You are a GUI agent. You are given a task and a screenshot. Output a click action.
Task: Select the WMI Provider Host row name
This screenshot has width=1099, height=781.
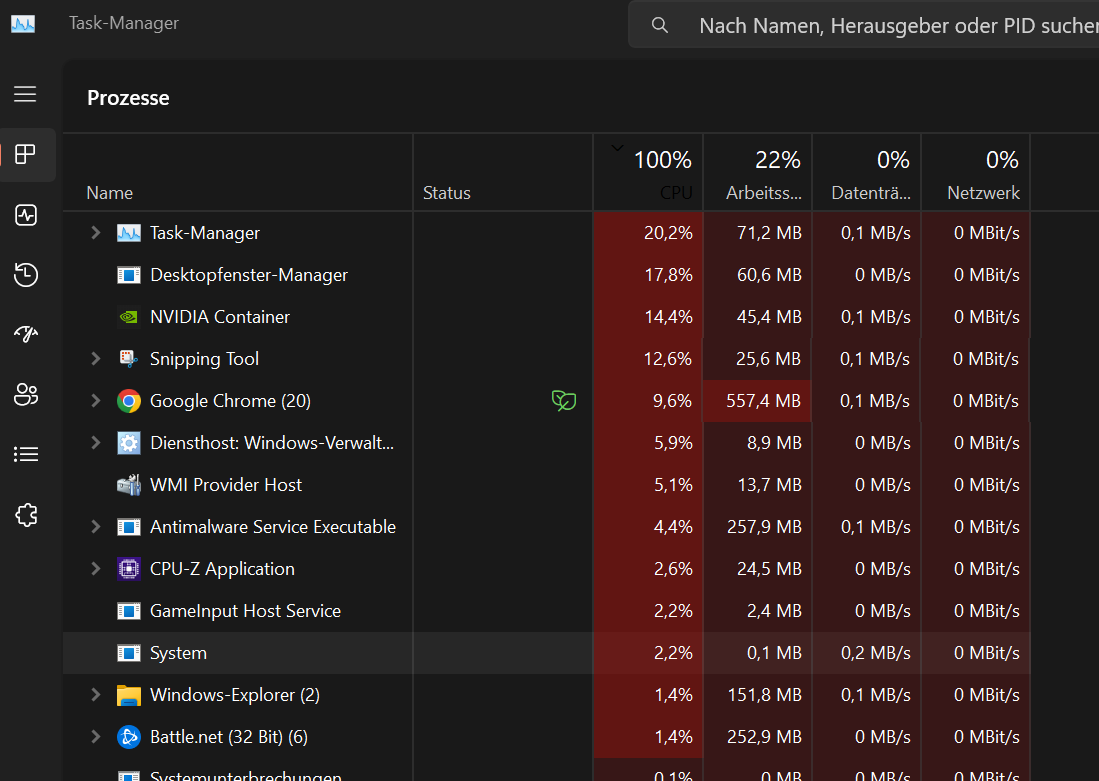point(226,485)
